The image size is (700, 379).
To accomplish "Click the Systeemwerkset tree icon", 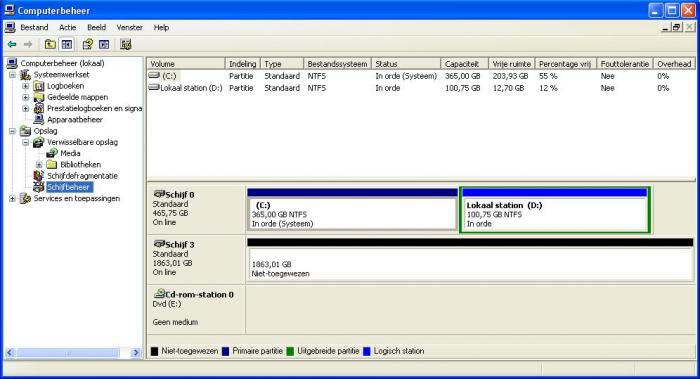I will point(26,75).
